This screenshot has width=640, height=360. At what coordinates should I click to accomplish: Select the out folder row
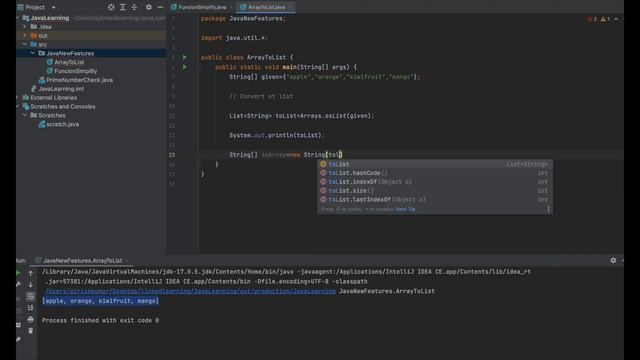91,36
